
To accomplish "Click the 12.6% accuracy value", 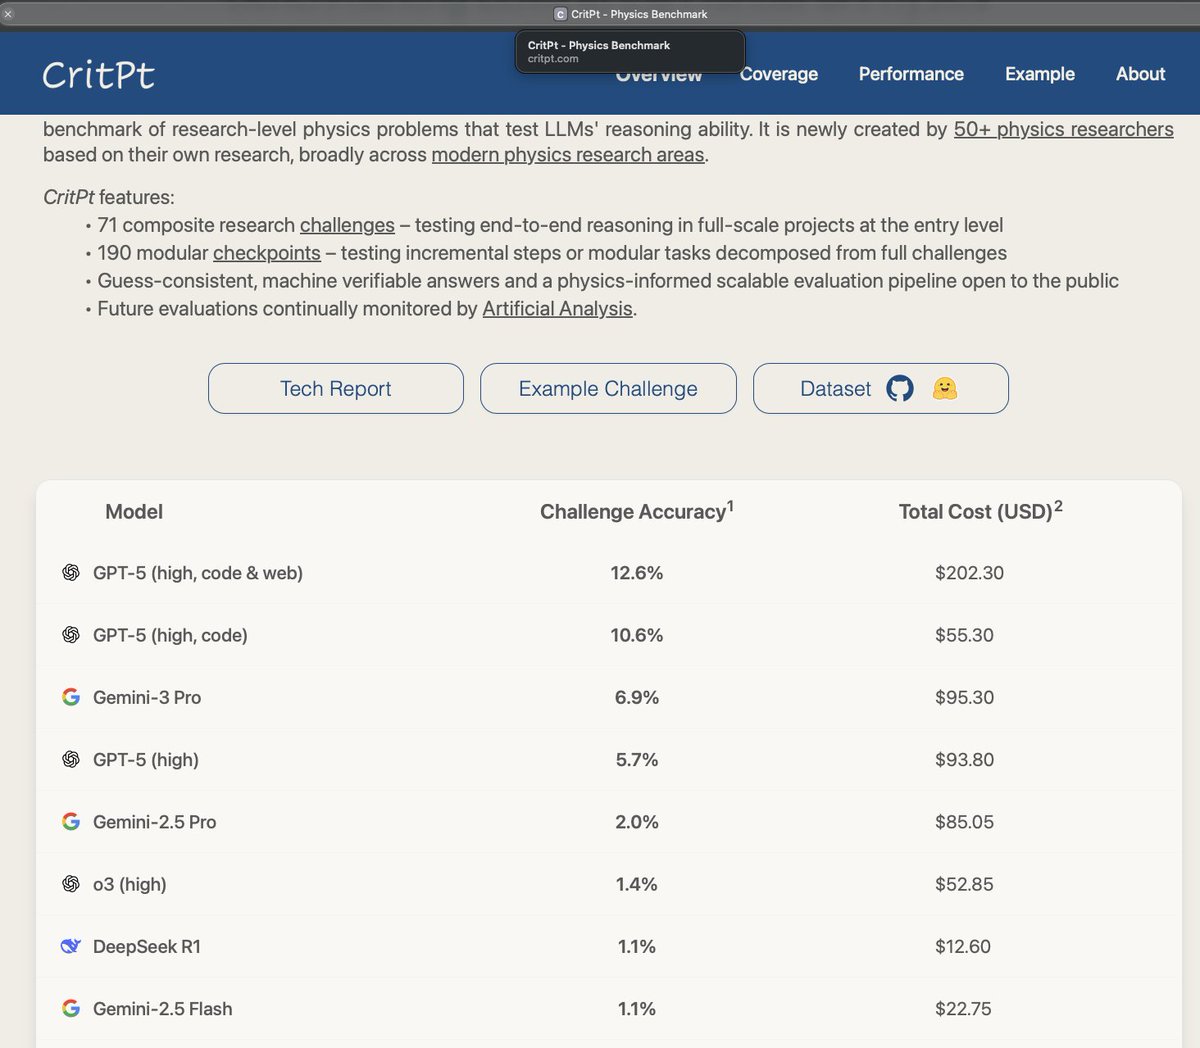I will tap(637, 573).
